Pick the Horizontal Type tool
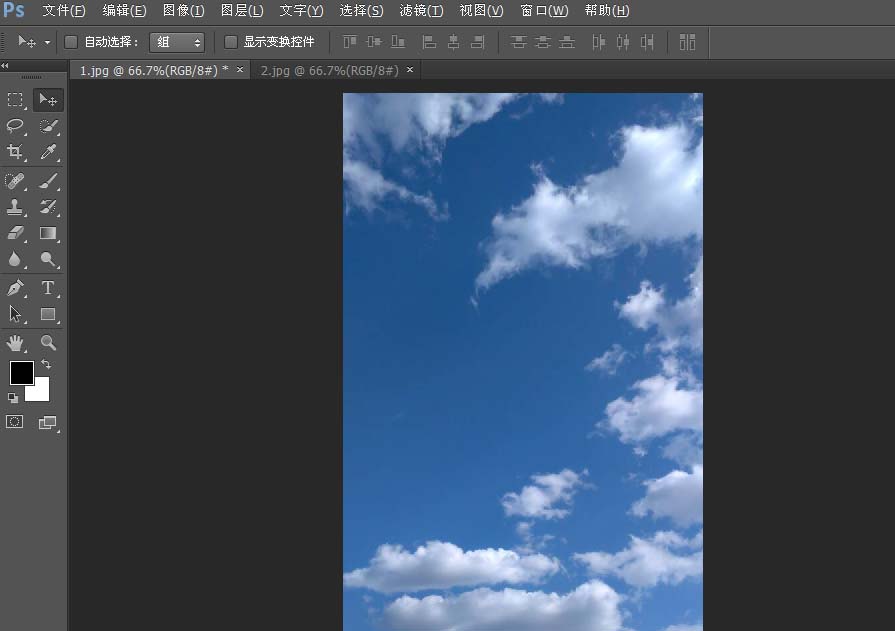Image resolution: width=895 pixels, height=631 pixels. click(x=47, y=288)
